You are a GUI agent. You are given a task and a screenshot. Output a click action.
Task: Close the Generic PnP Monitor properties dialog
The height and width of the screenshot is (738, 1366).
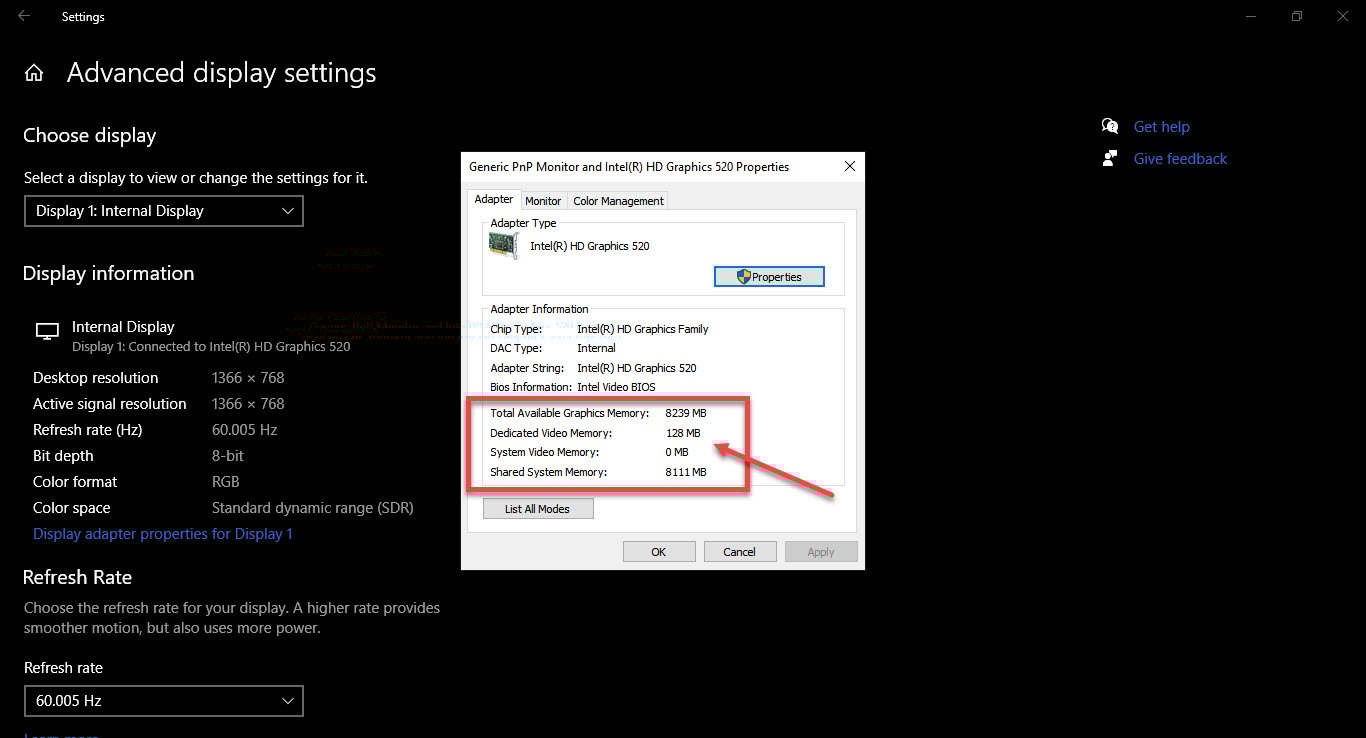849,166
